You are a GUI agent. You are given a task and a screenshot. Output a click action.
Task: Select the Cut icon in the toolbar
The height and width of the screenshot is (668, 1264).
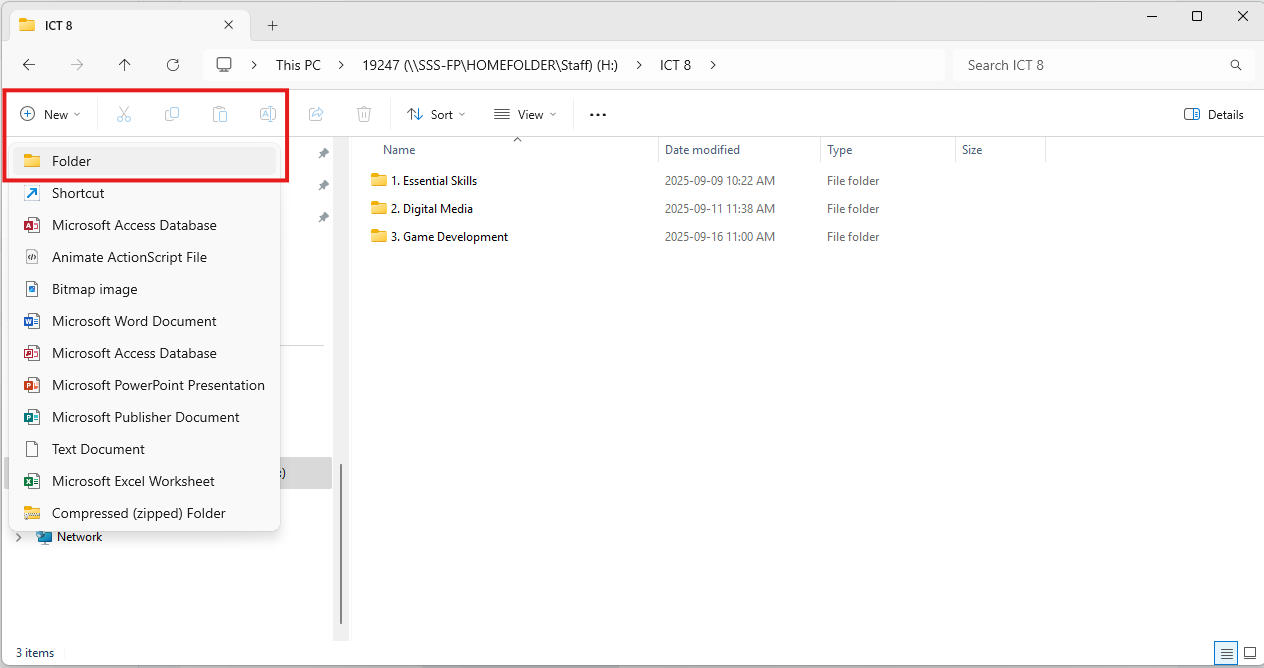[x=123, y=114]
